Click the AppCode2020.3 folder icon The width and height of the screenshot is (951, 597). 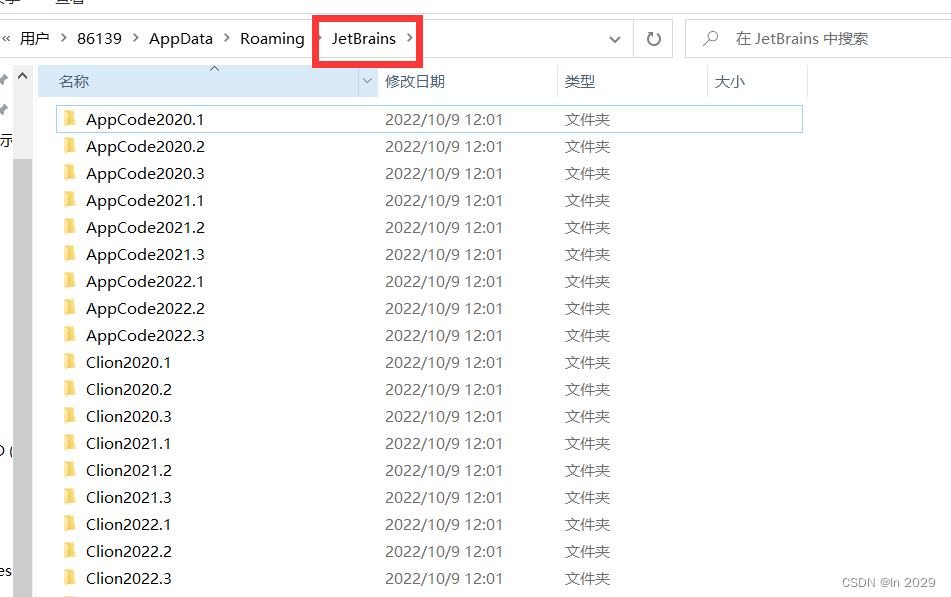click(x=70, y=172)
